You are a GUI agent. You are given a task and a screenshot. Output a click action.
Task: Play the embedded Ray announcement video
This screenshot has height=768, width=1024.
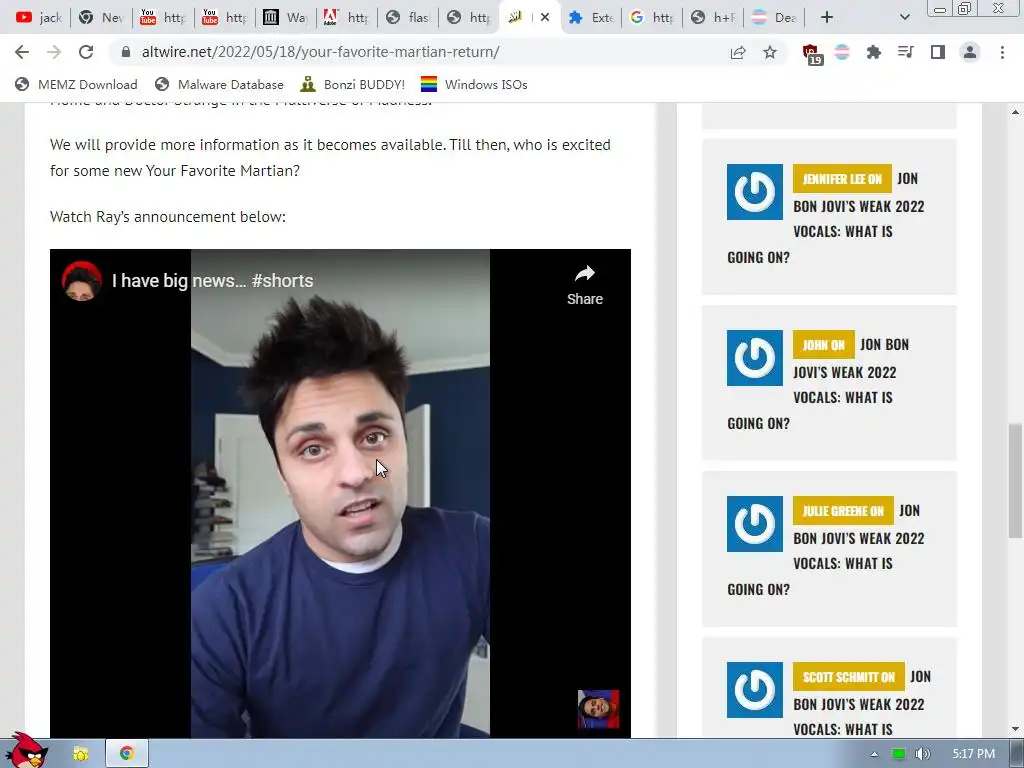tap(340, 494)
